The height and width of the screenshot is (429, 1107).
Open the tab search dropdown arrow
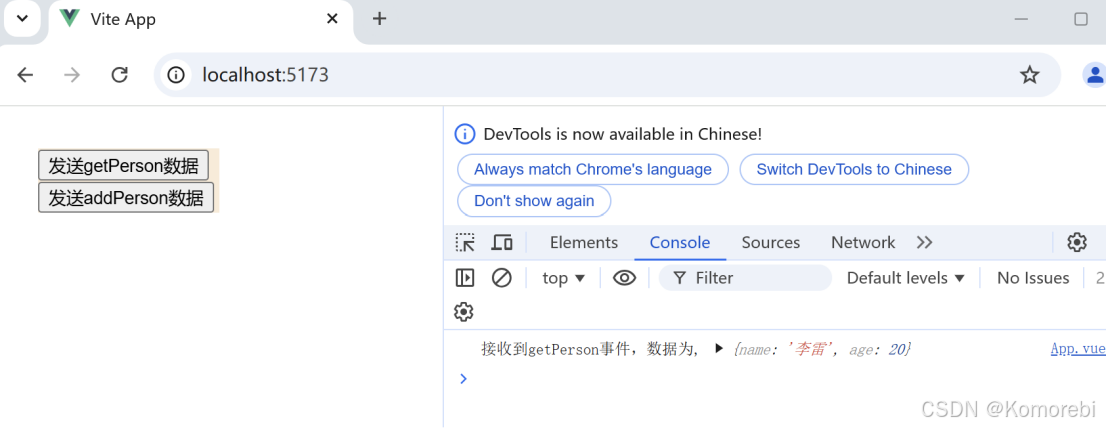[23, 18]
